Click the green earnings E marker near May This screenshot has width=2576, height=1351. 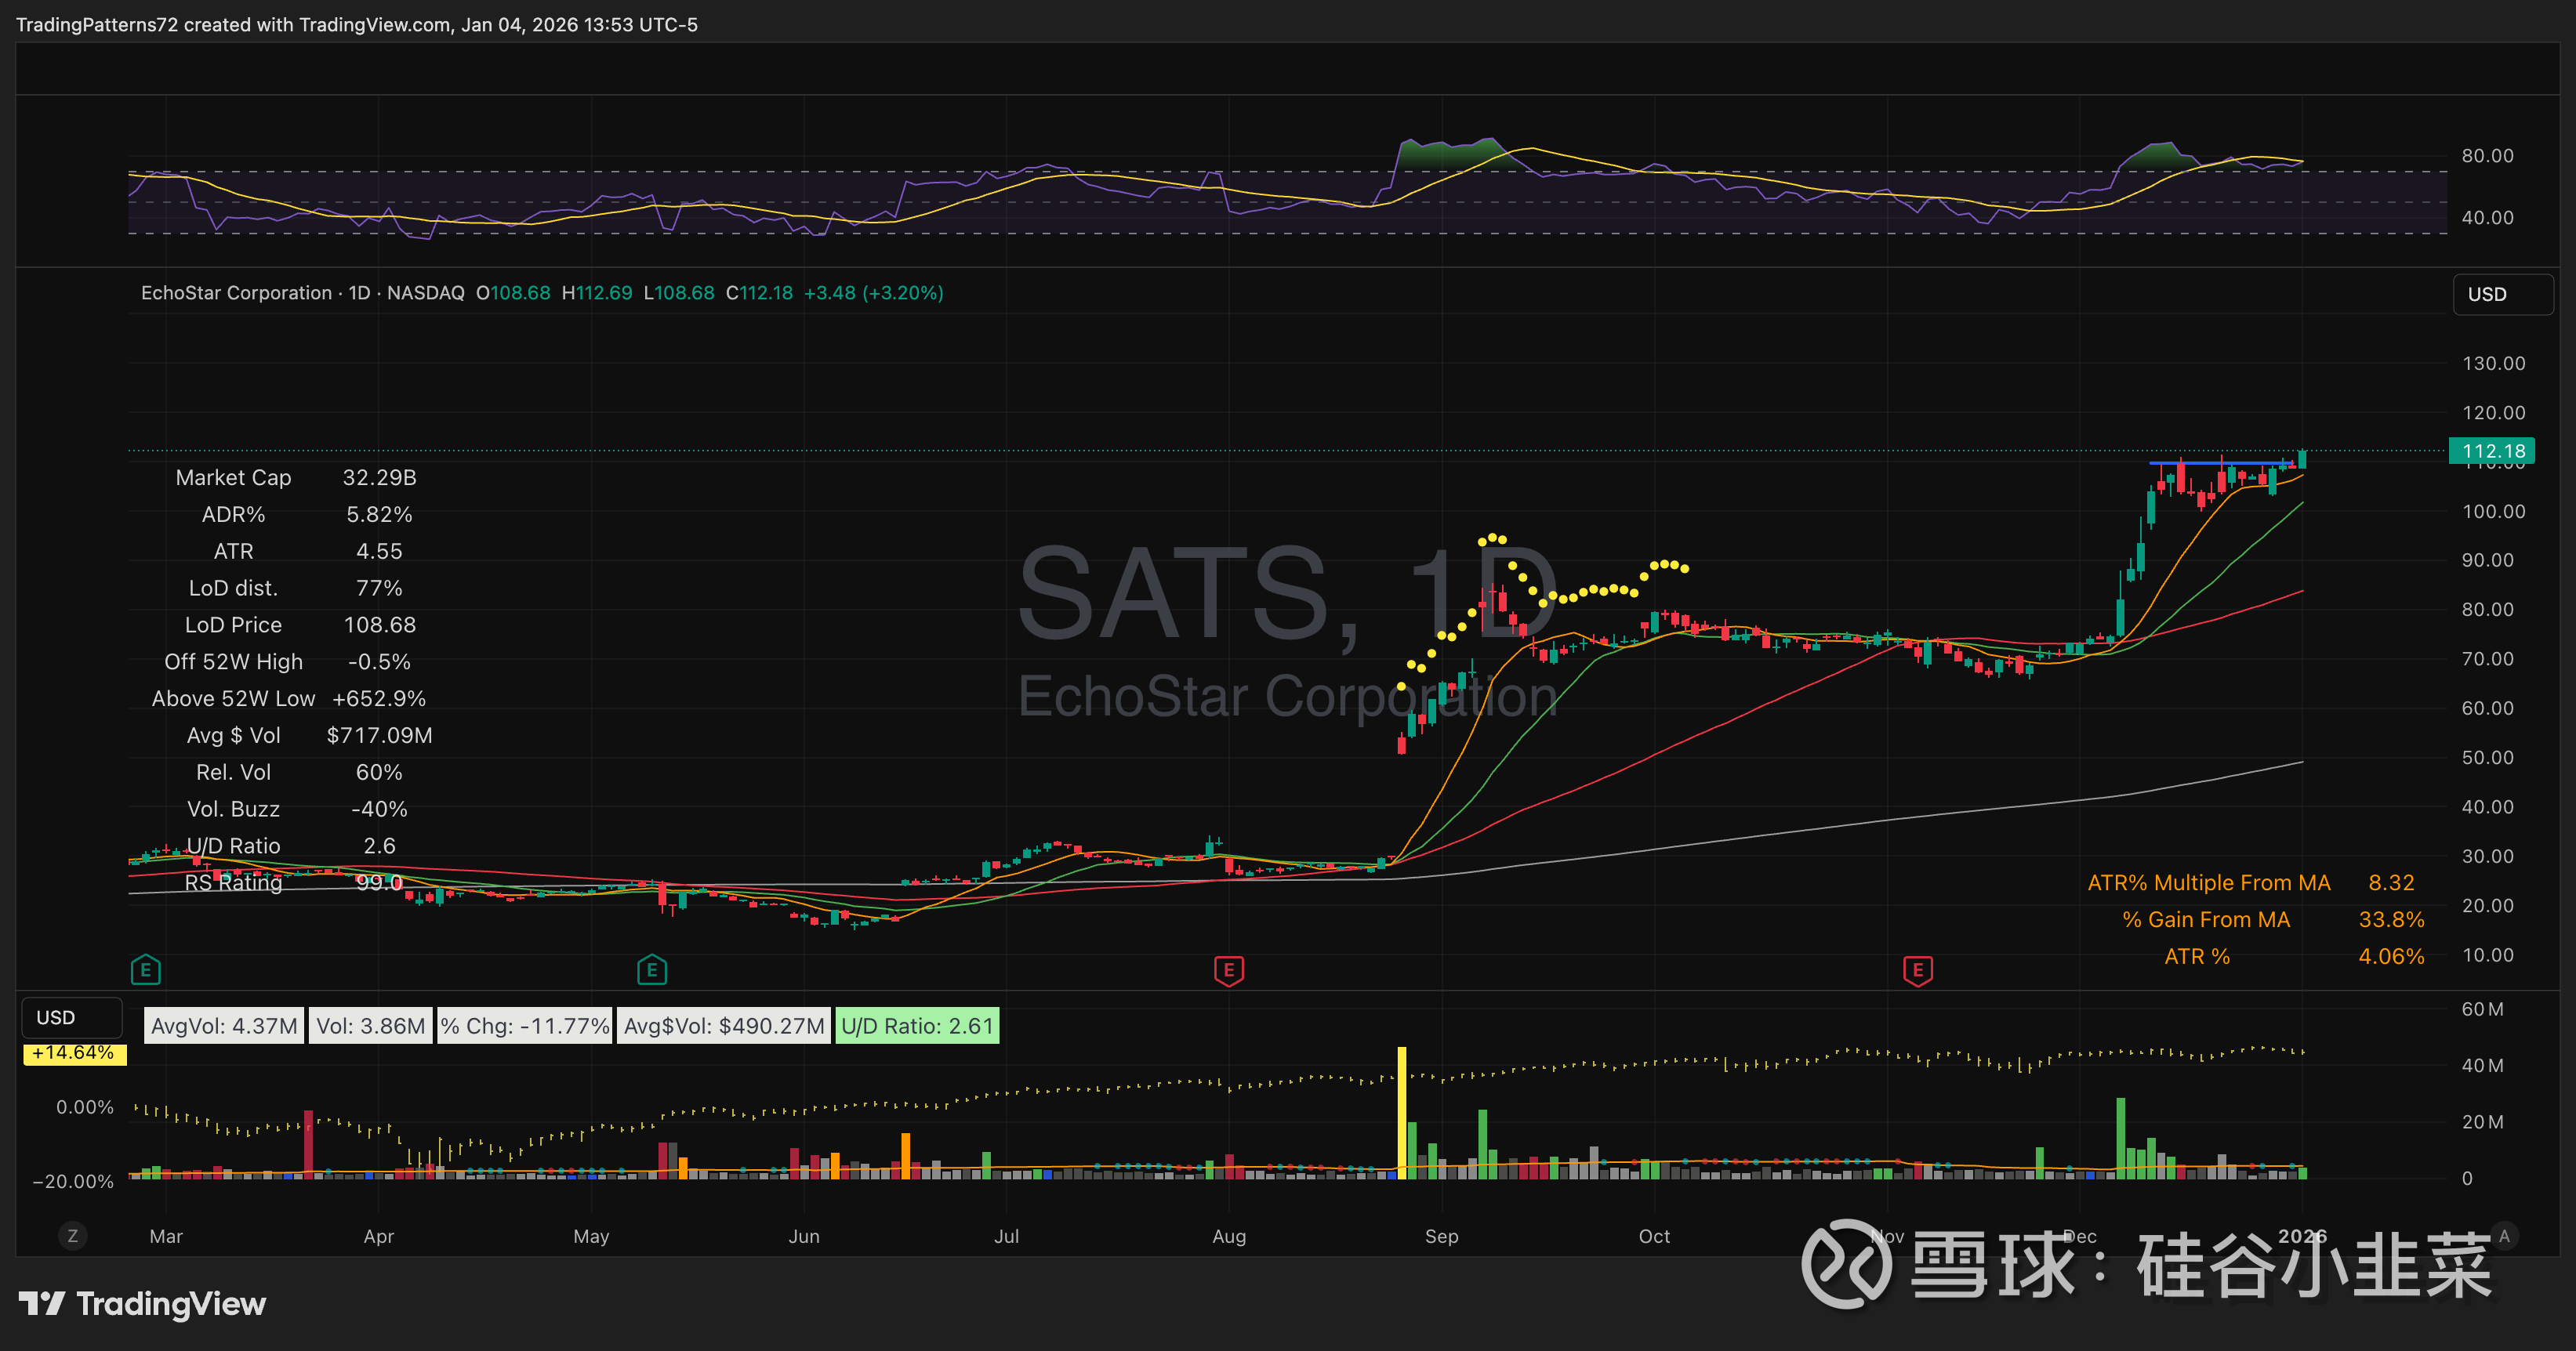(x=652, y=969)
